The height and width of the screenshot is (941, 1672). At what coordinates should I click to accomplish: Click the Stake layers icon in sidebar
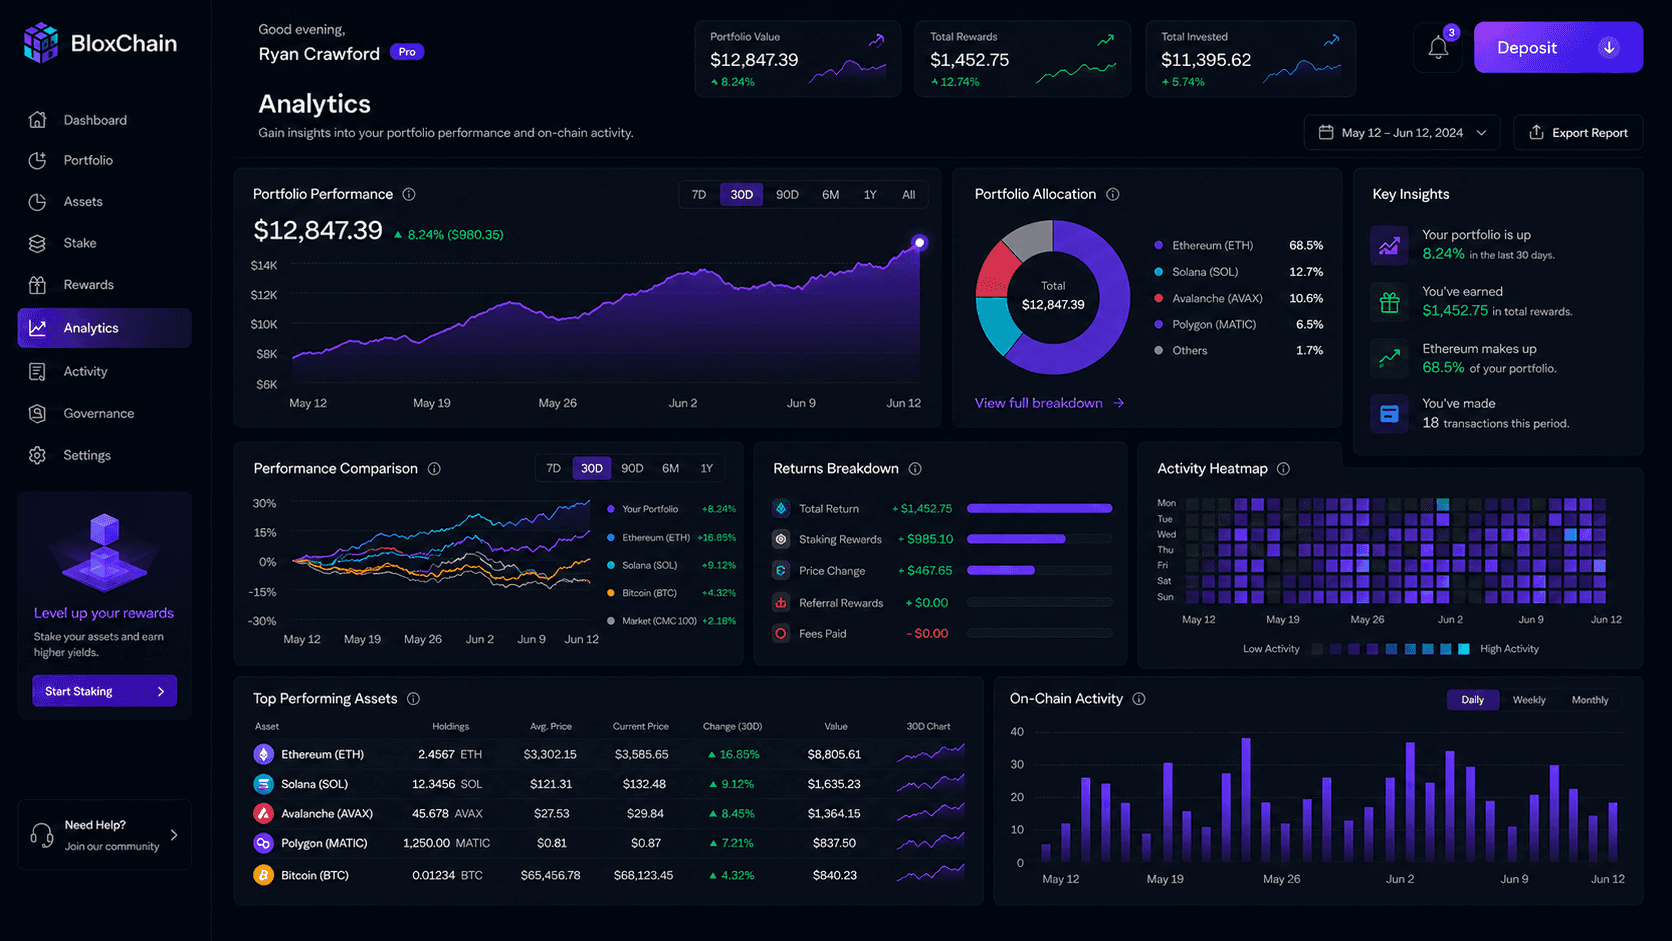tap(37, 243)
